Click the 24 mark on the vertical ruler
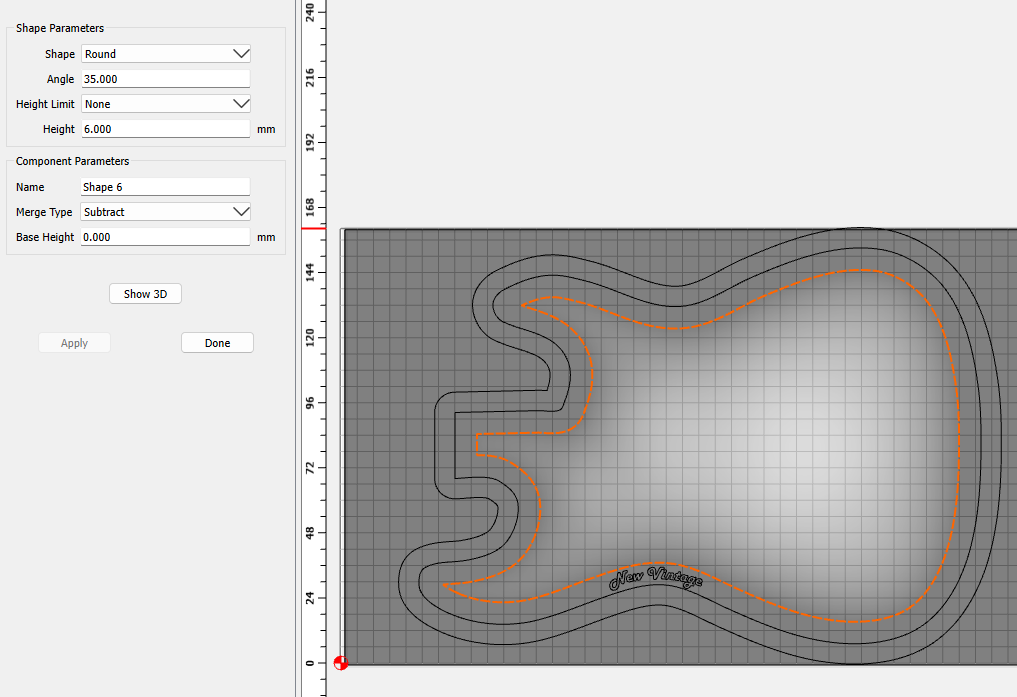Screen dimensions: 1017x697 point(311,598)
